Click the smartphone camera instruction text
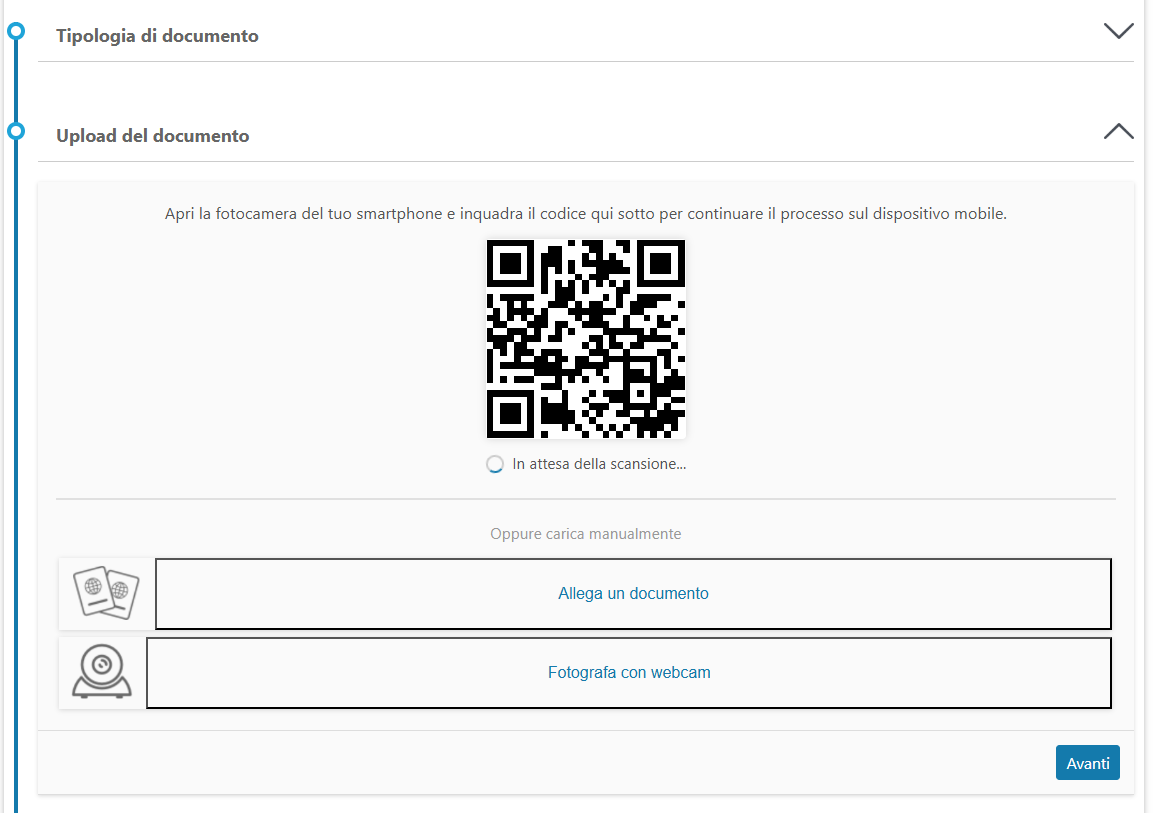The image size is (1153, 813). pos(586,214)
